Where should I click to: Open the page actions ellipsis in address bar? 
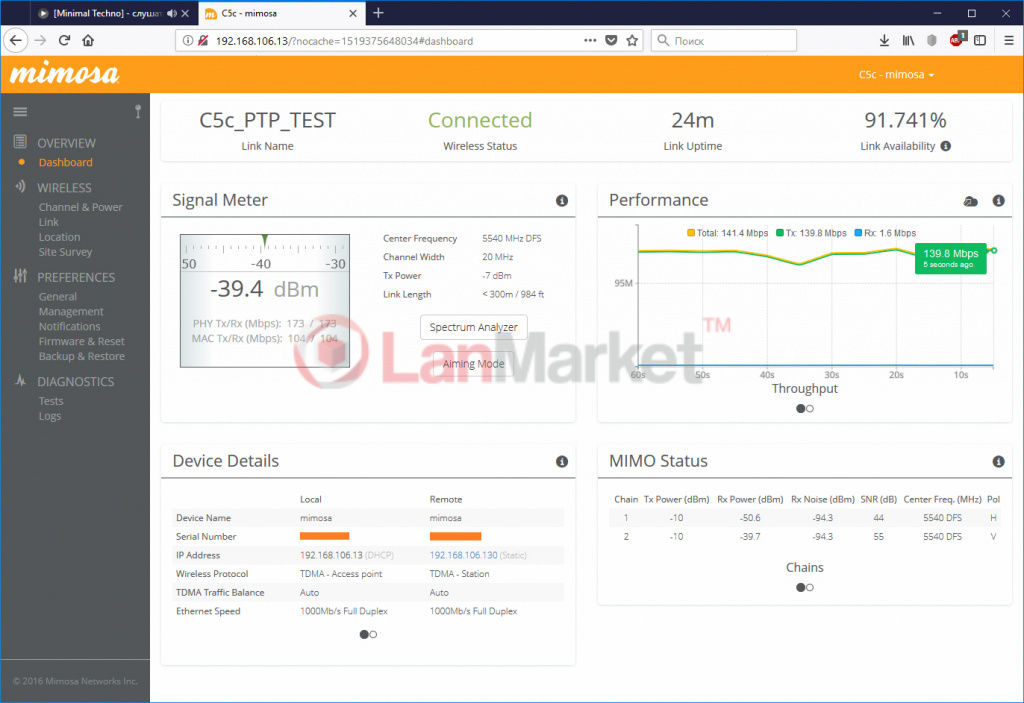(x=590, y=41)
